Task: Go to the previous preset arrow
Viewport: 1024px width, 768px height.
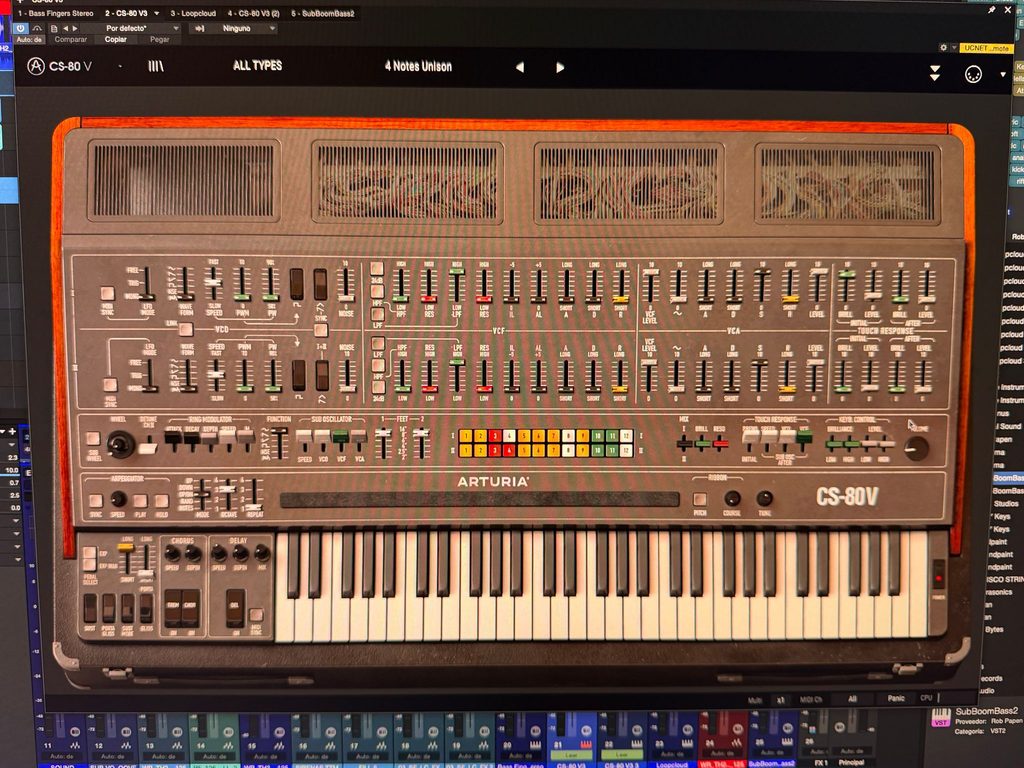Action: click(520, 67)
